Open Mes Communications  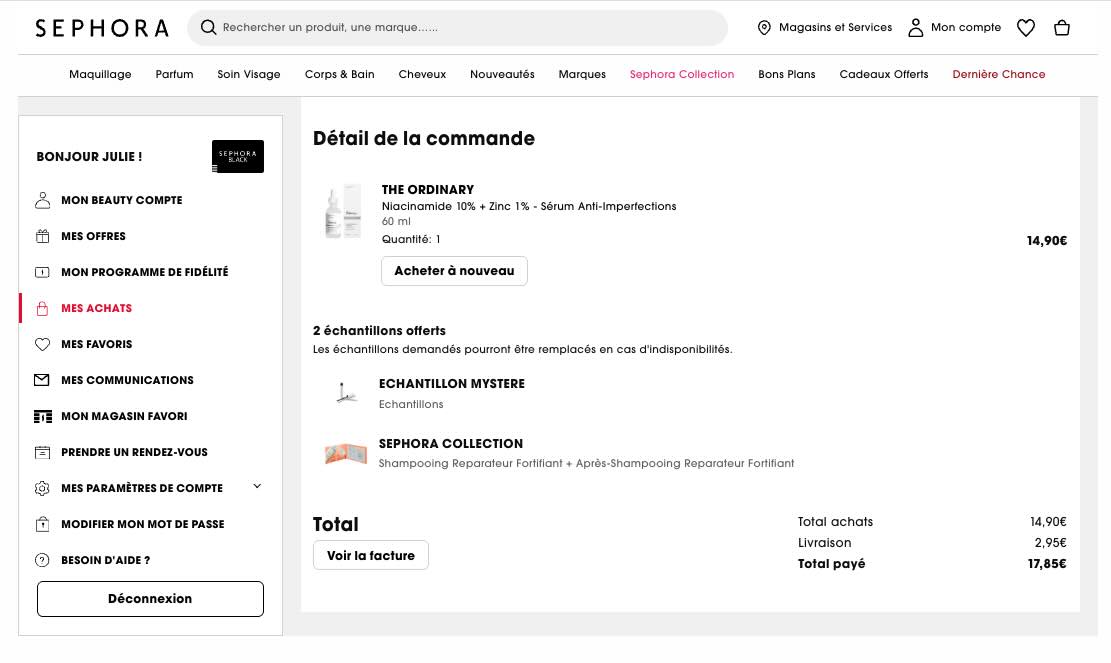pos(127,380)
